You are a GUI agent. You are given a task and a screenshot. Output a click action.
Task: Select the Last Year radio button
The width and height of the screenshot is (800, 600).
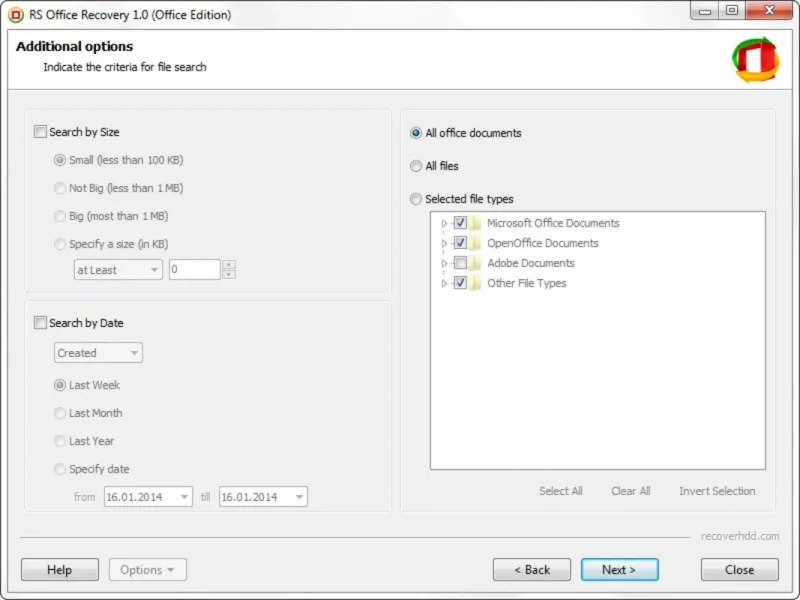(x=60, y=441)
